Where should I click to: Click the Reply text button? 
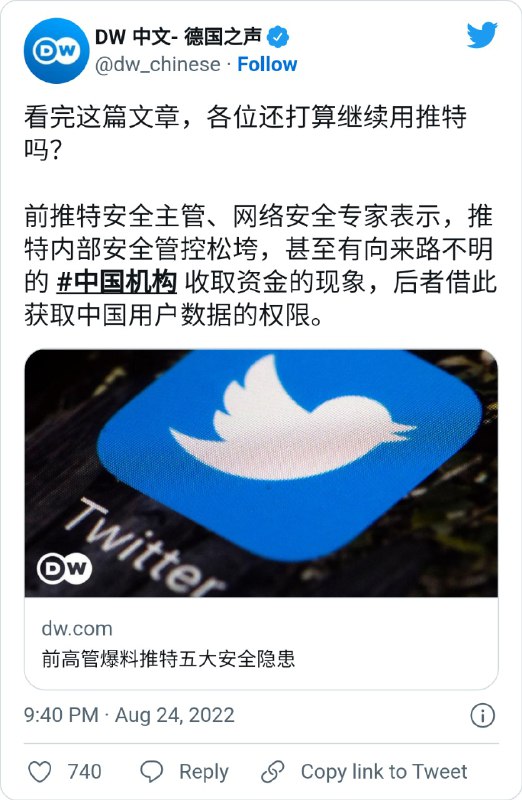(x=204, y=772)
